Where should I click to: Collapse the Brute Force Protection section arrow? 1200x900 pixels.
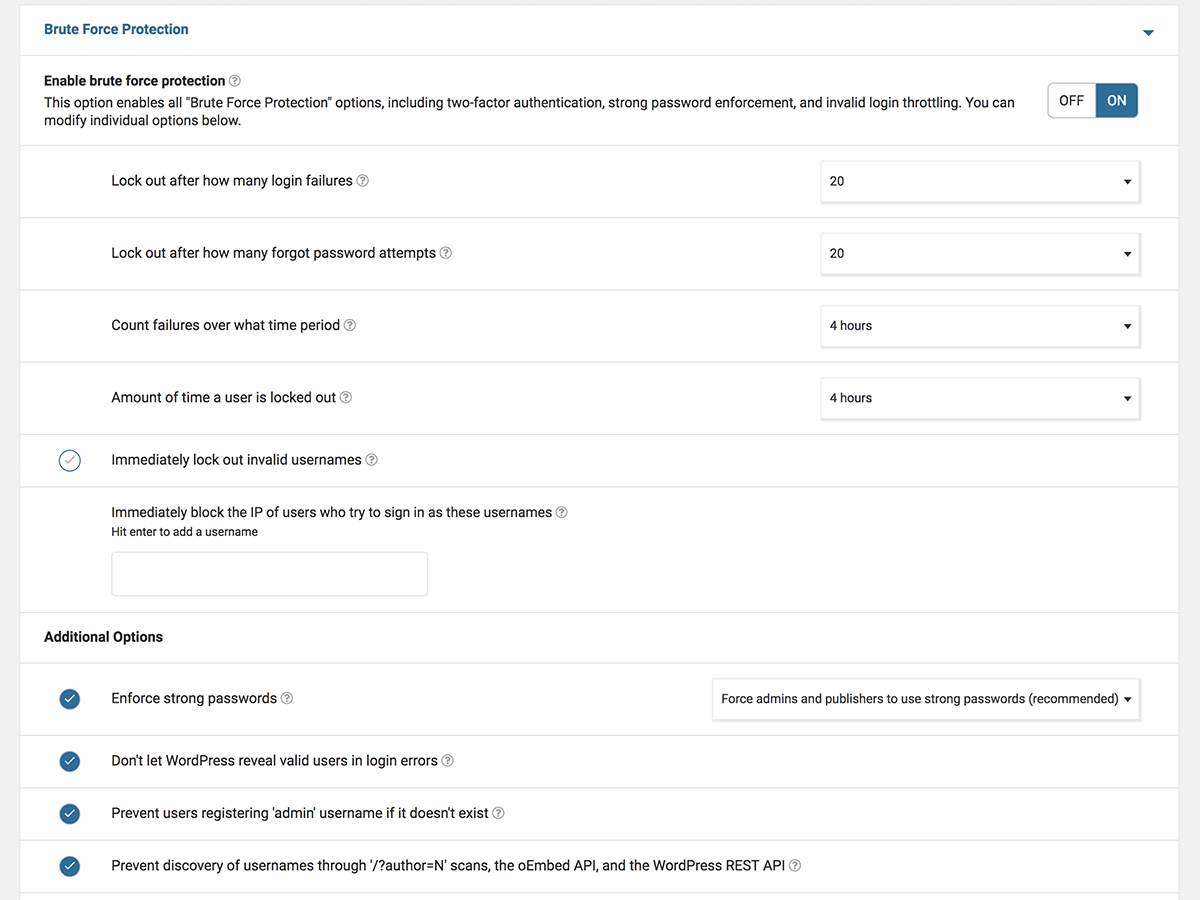click(x=1148, y=33)
